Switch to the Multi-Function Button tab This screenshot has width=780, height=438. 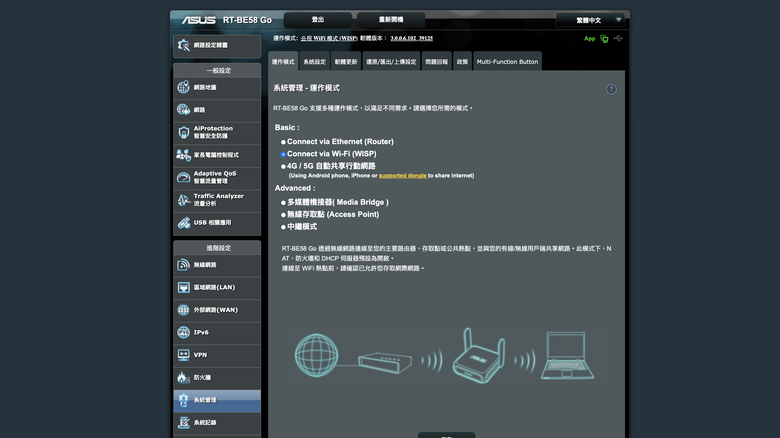507,62
